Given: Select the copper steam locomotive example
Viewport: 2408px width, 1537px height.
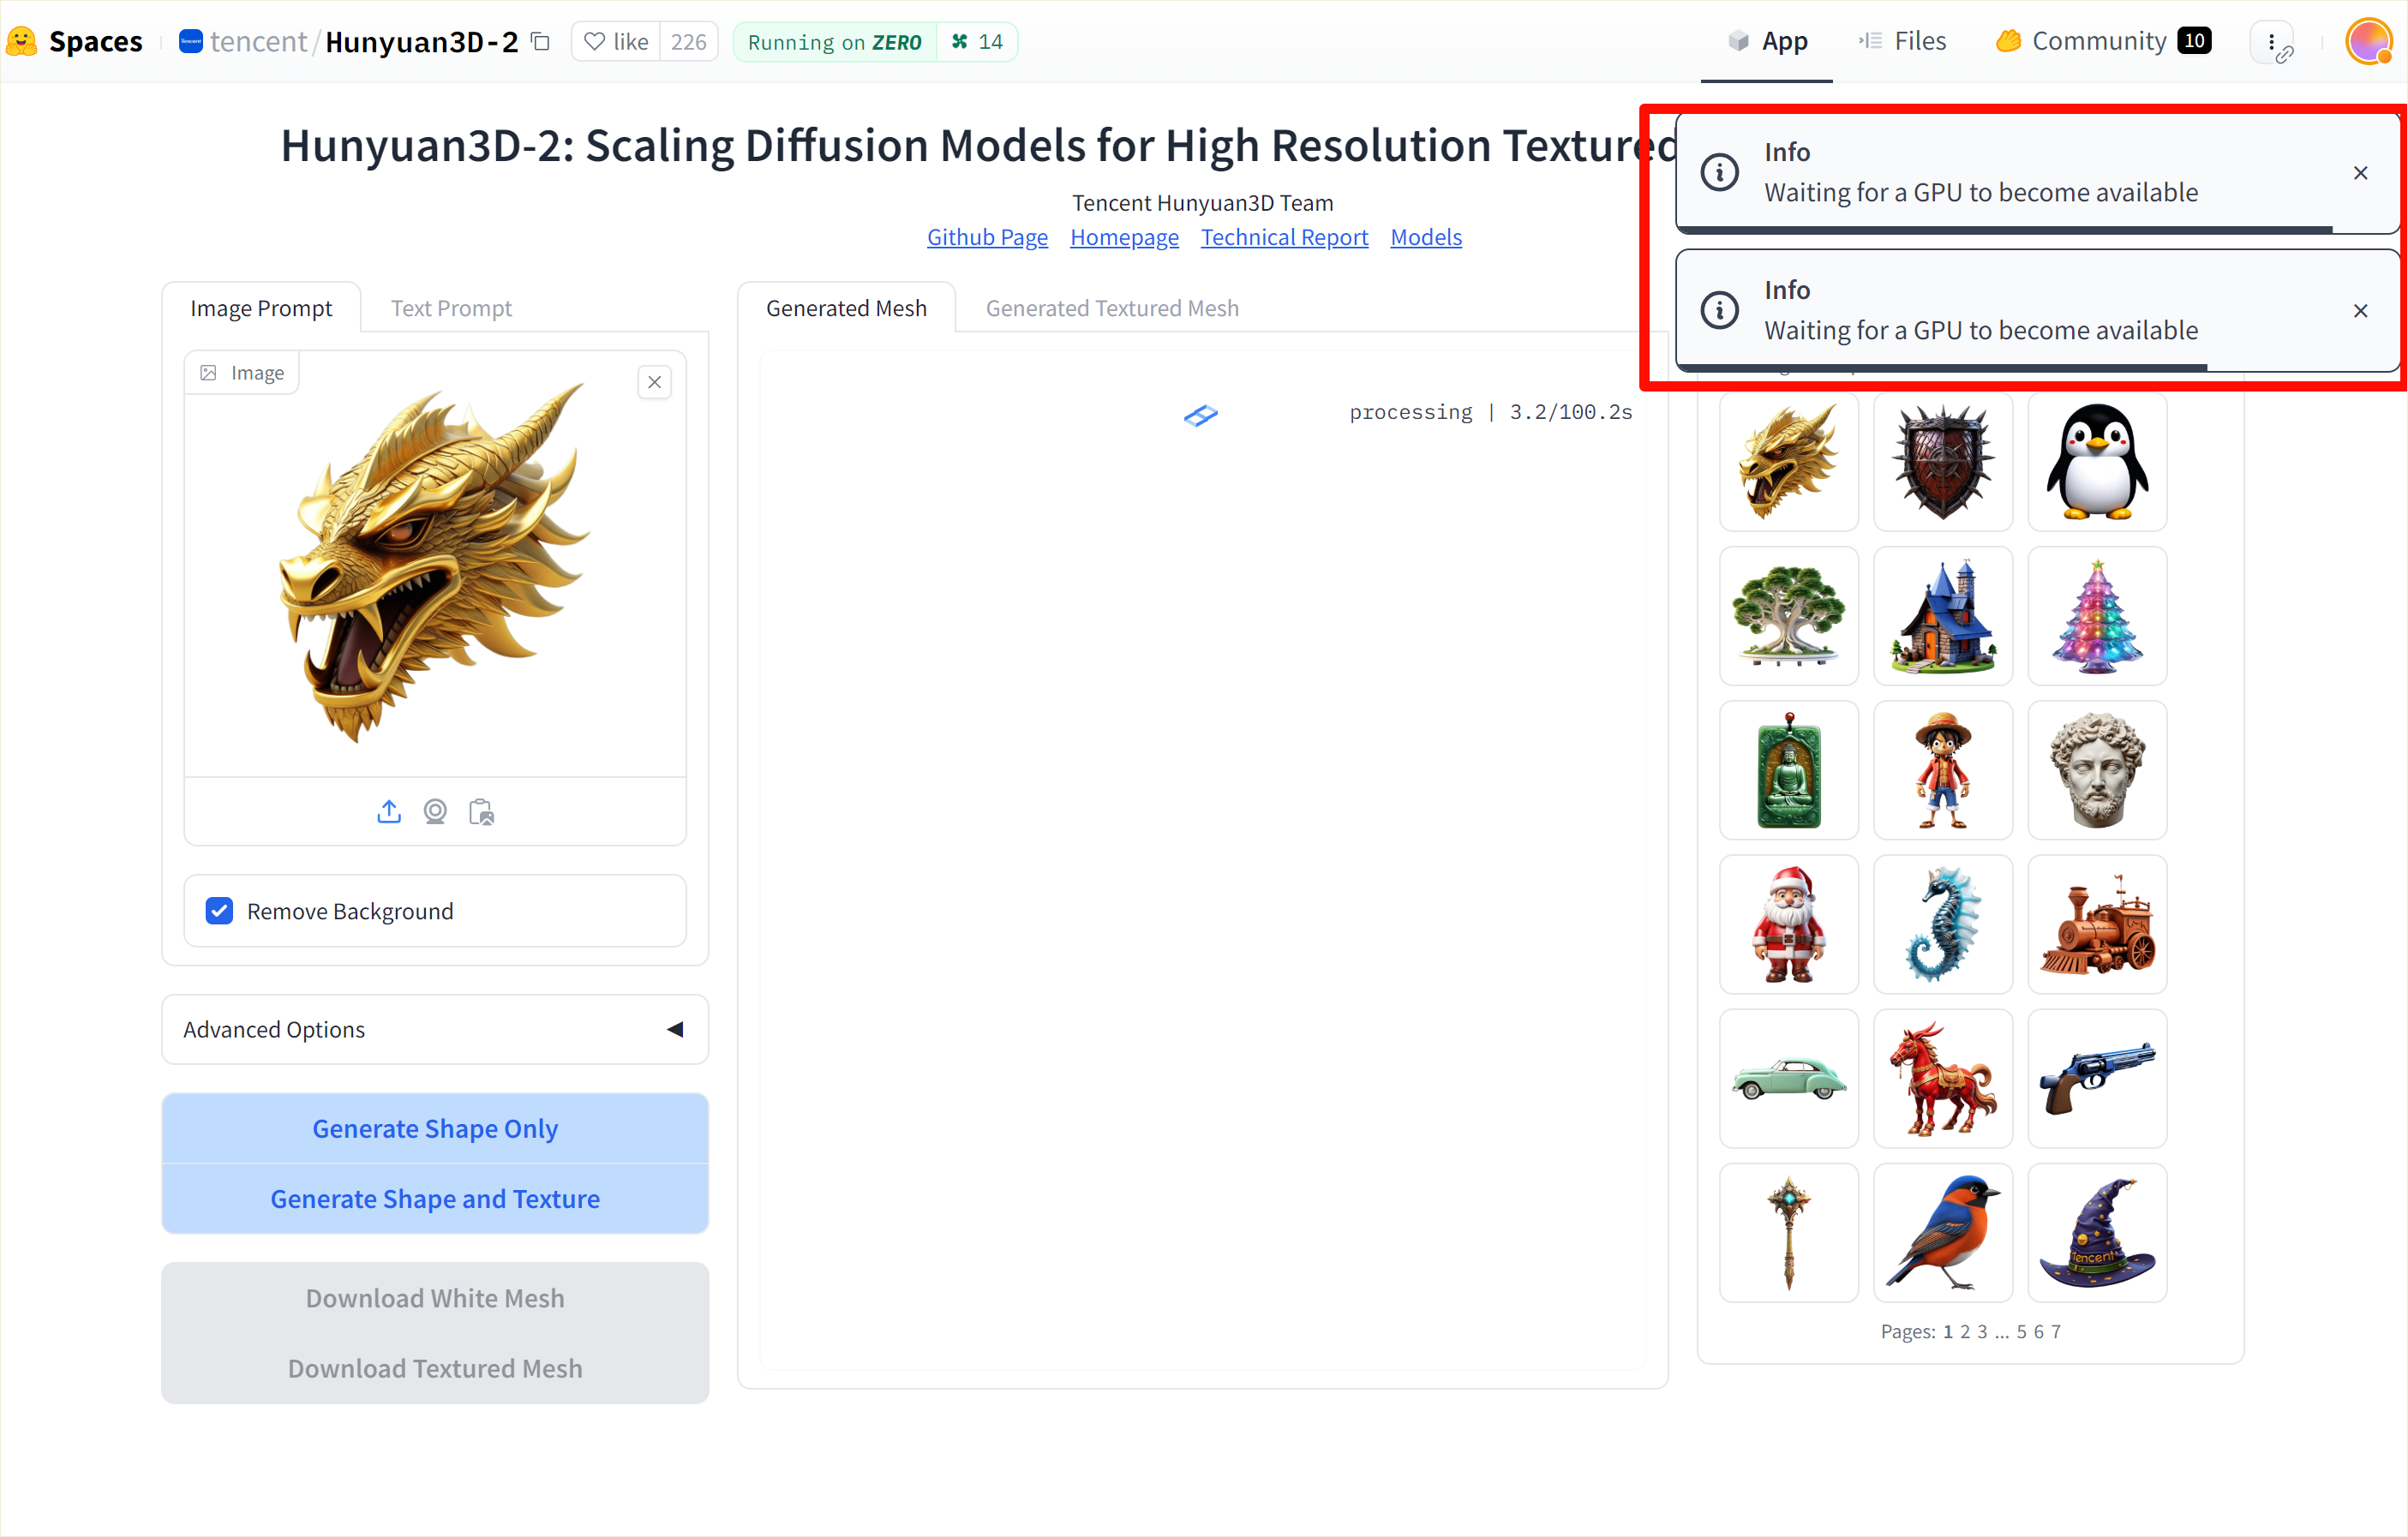Looking at the screenshot, I should (x=2097, y=924).
